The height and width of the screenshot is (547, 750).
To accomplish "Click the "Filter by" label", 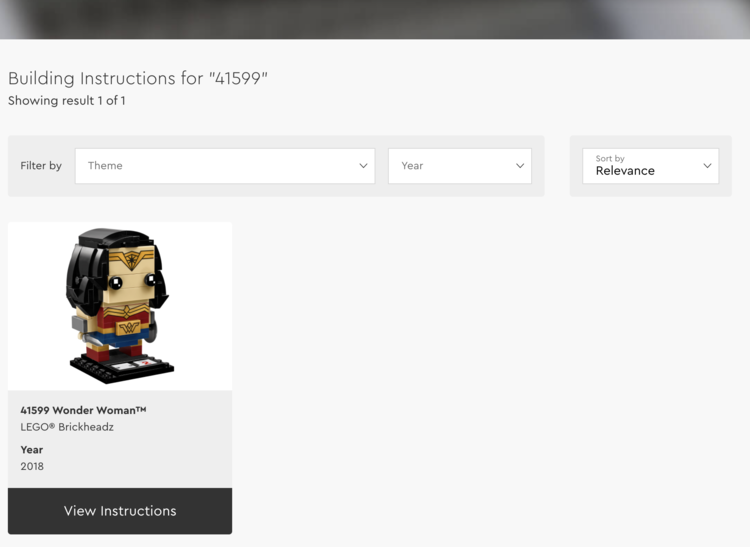I will (41, 165).
